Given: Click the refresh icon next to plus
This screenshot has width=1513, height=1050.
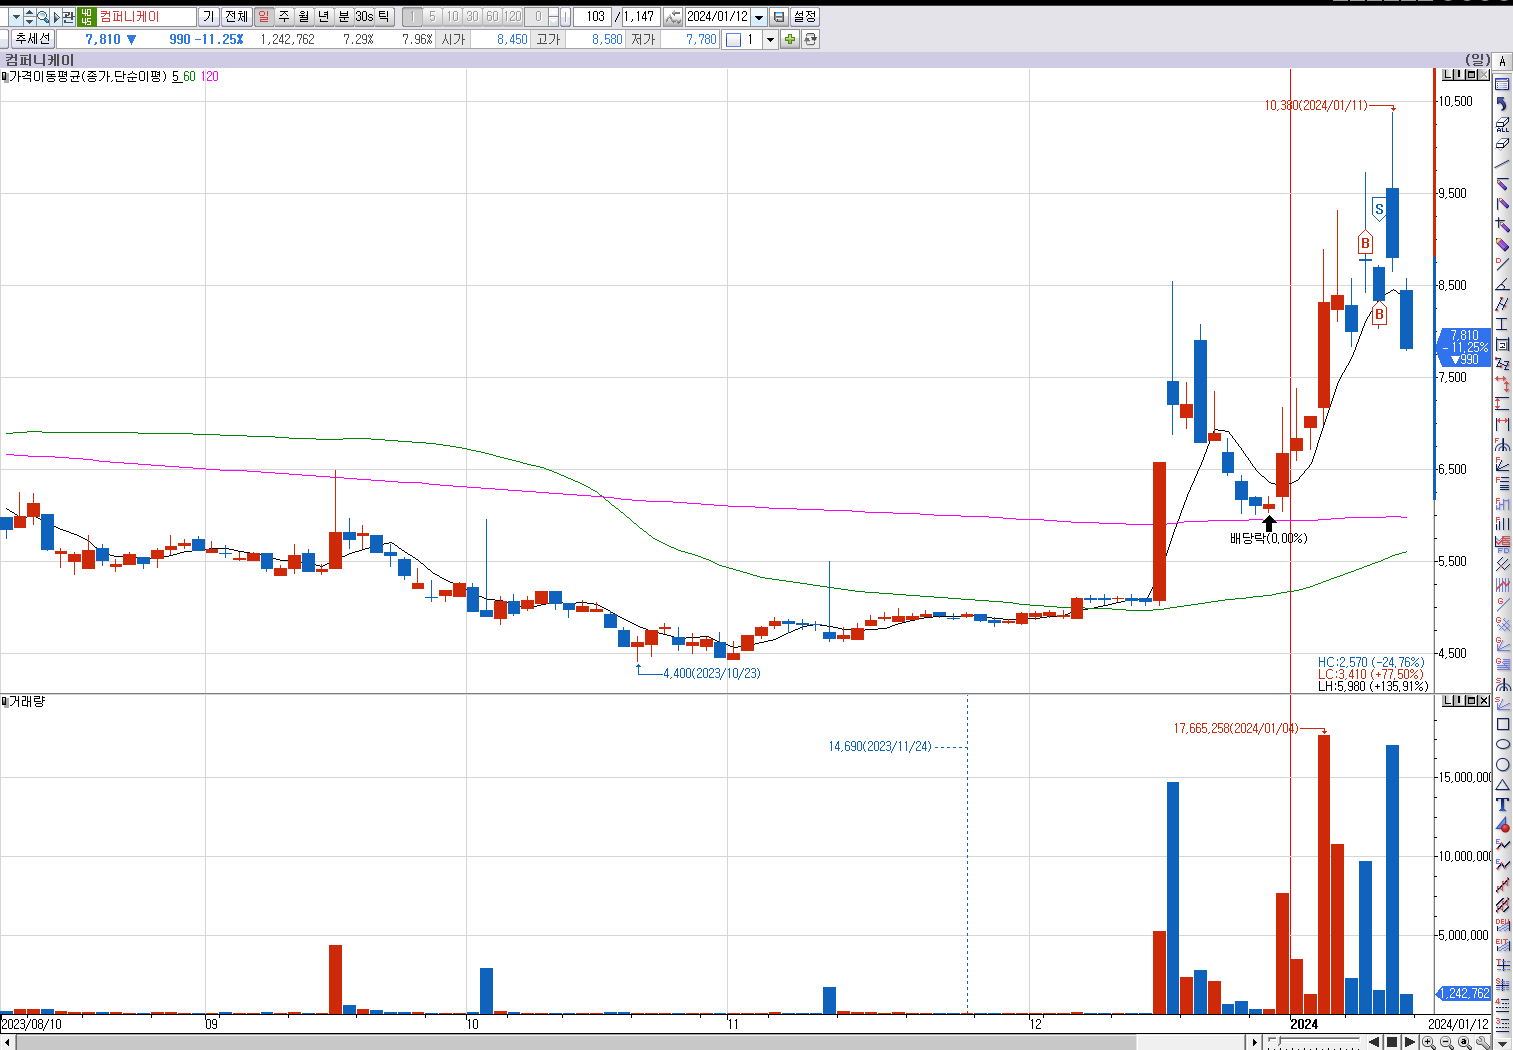Looking at the screenshot, I should 811,40.
